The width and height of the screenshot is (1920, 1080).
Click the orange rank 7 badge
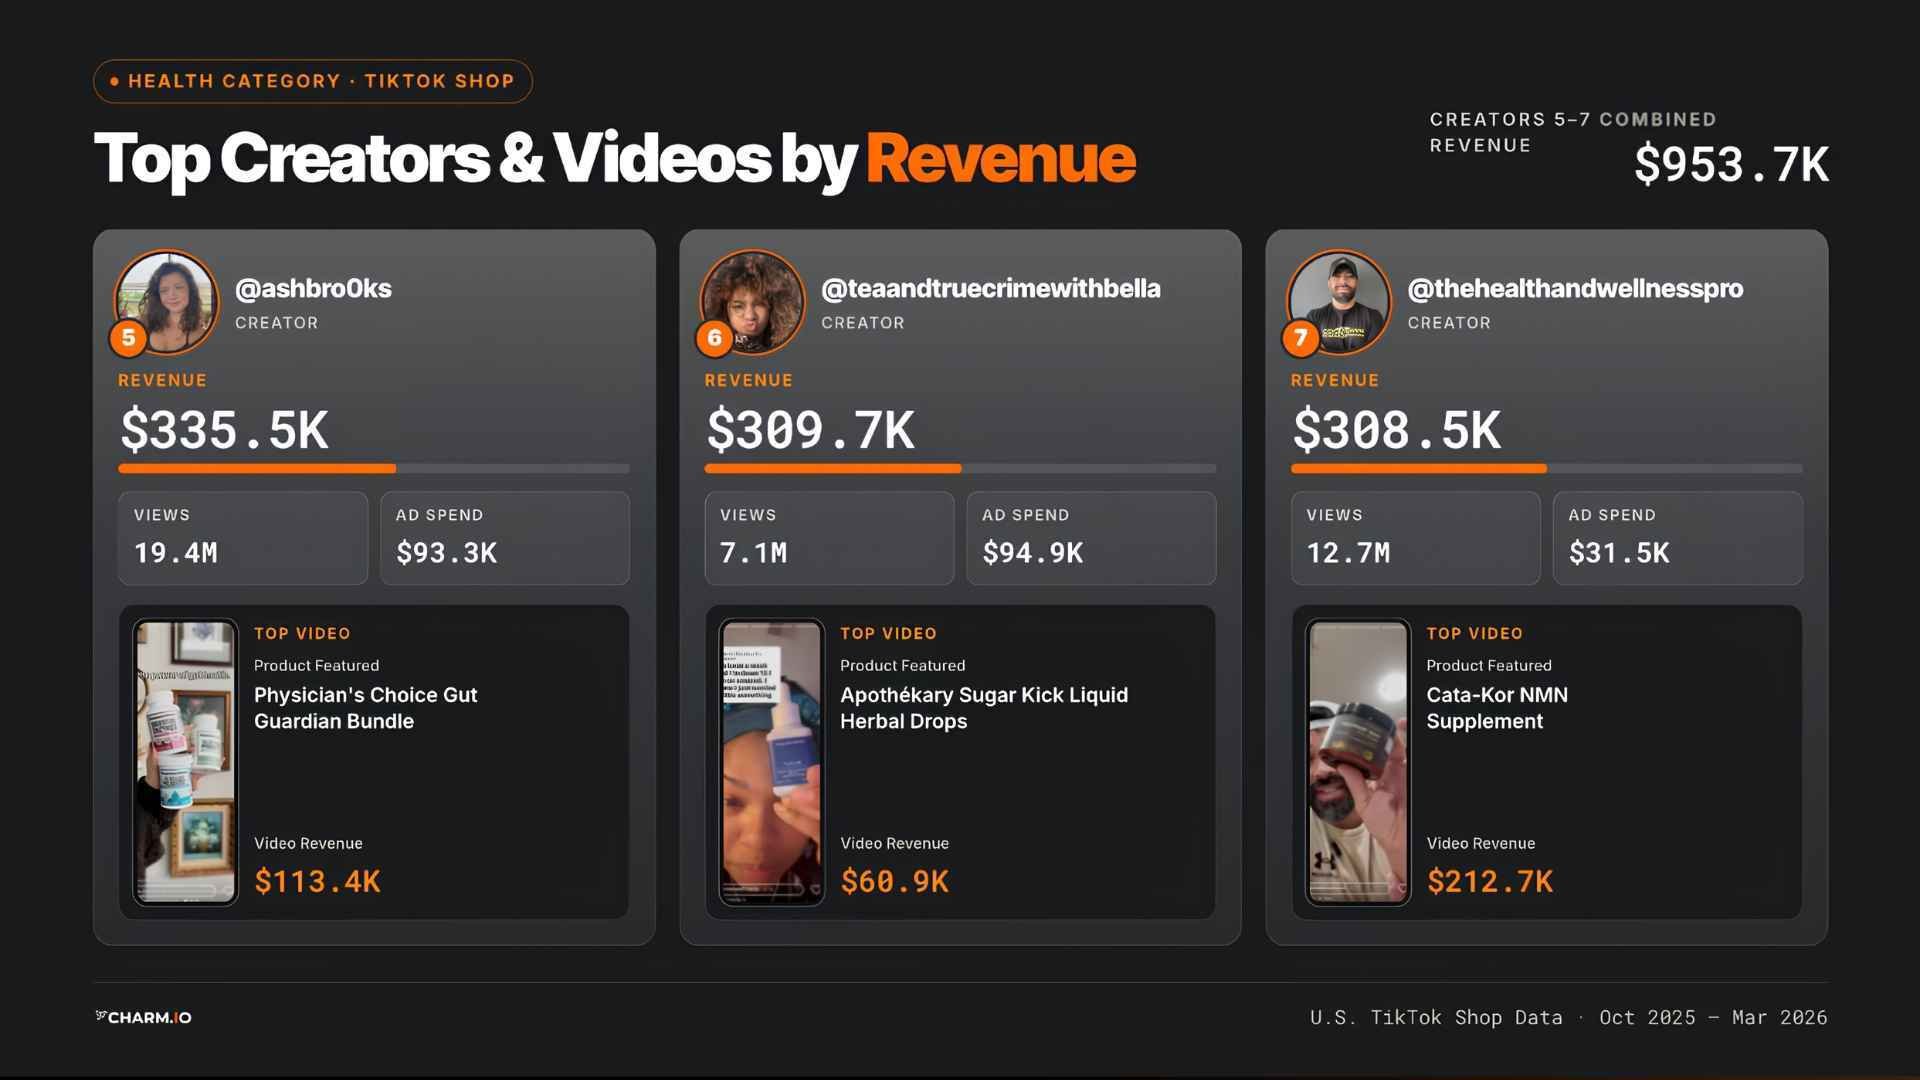click(1300, 338)
